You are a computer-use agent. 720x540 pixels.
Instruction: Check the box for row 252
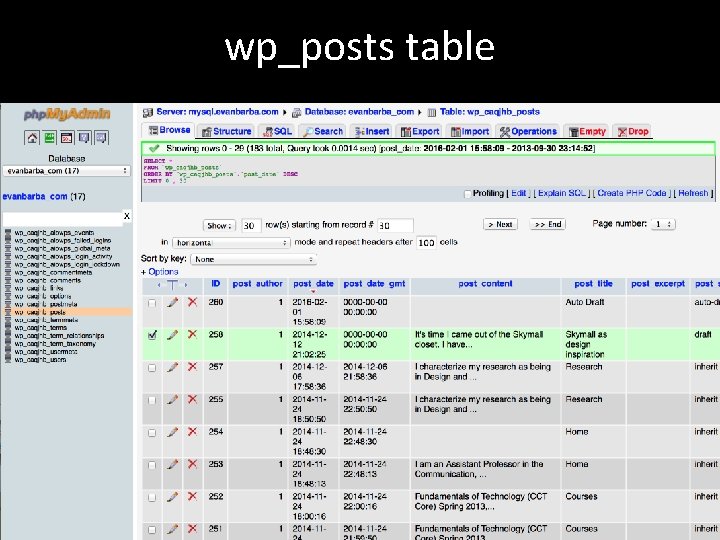coord(152,498)
